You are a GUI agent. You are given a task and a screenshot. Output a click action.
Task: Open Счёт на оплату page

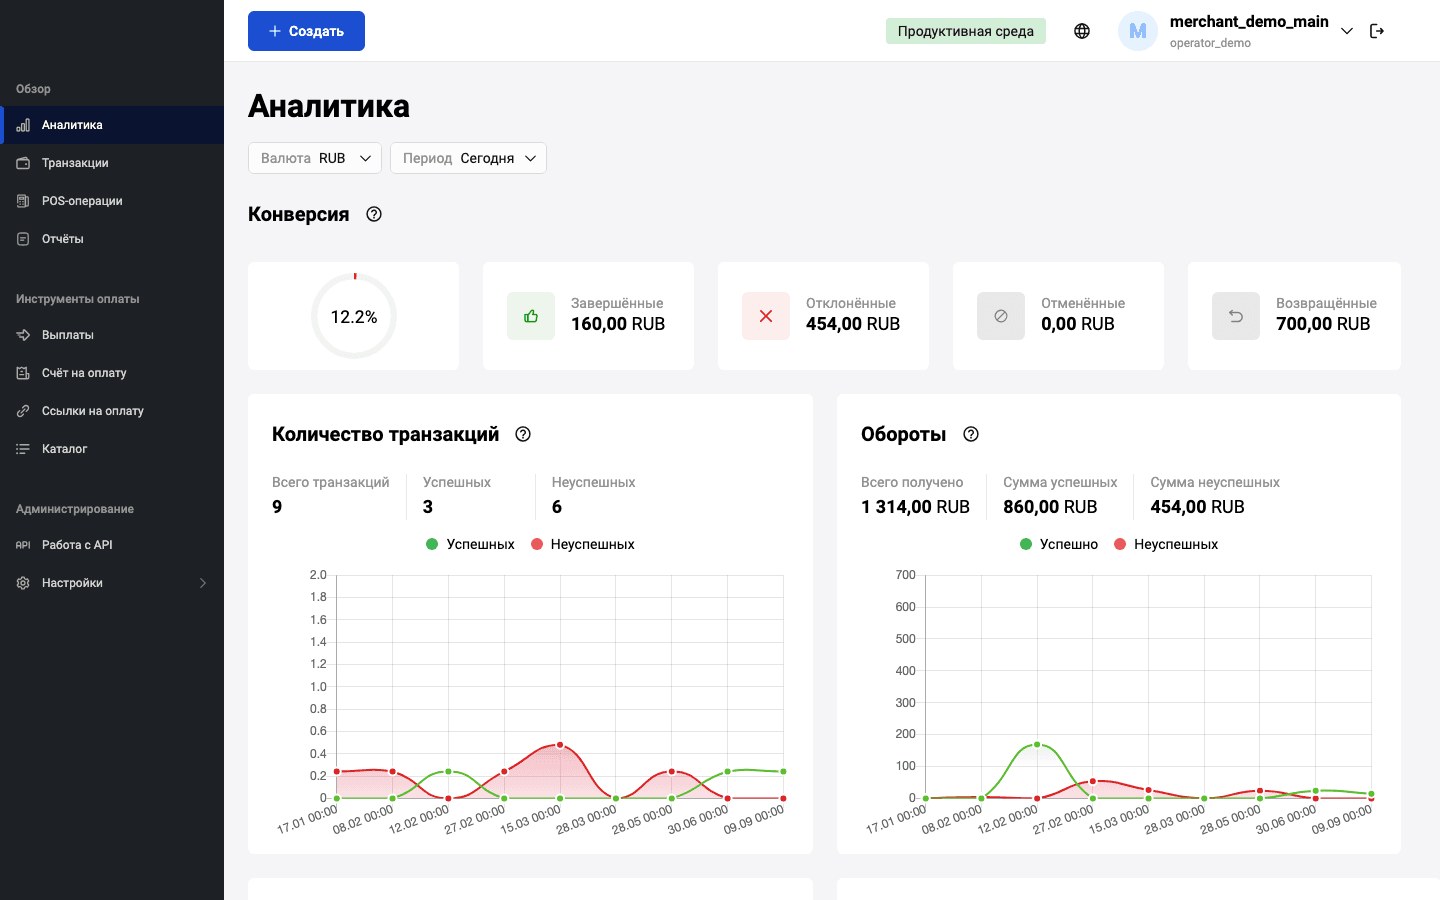[112, 373]
